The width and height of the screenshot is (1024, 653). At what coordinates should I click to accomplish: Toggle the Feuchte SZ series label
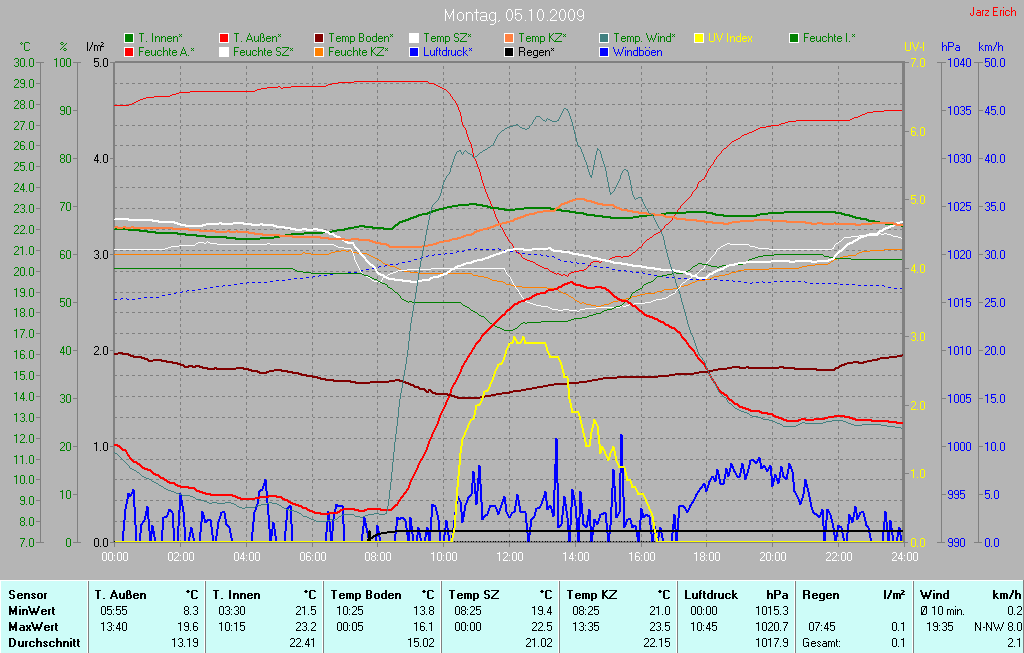[x=263, y=51]
